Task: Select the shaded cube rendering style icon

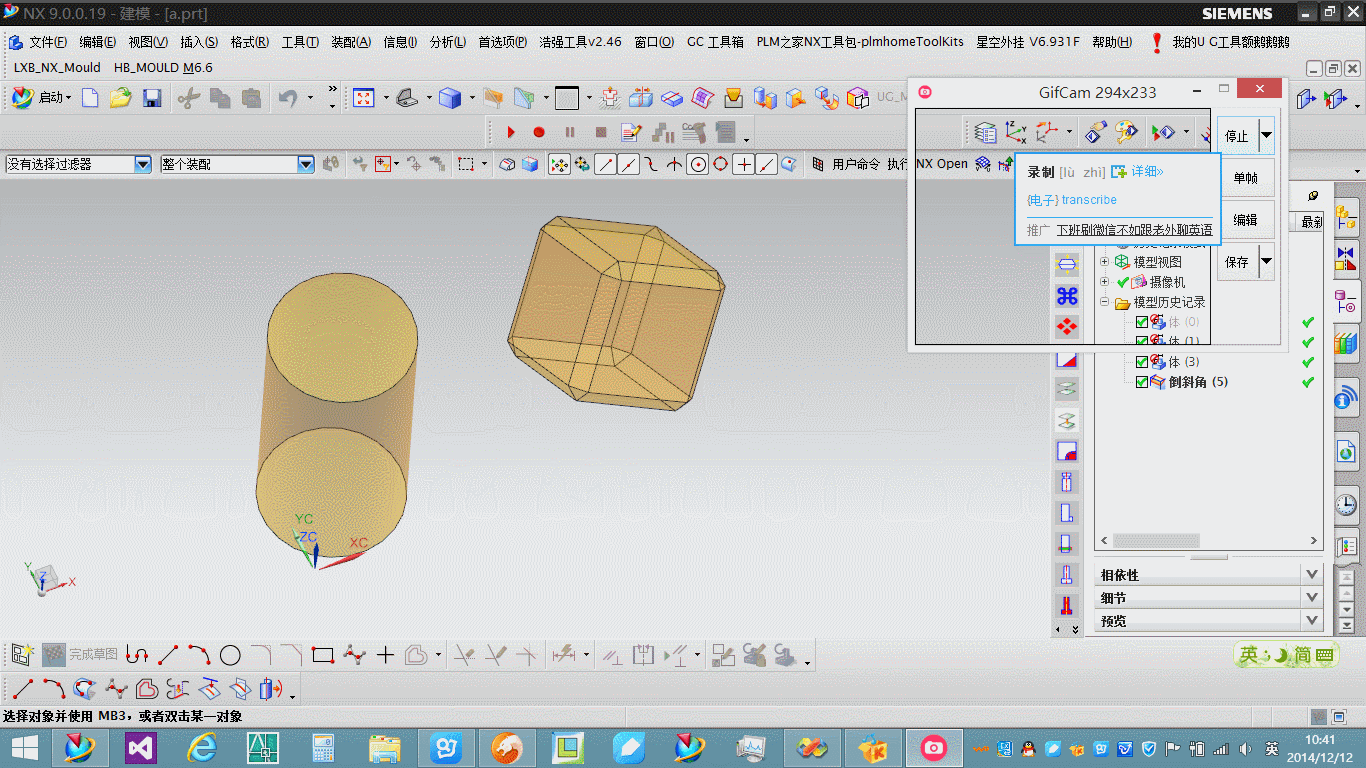Action: [x=450, y=98]
